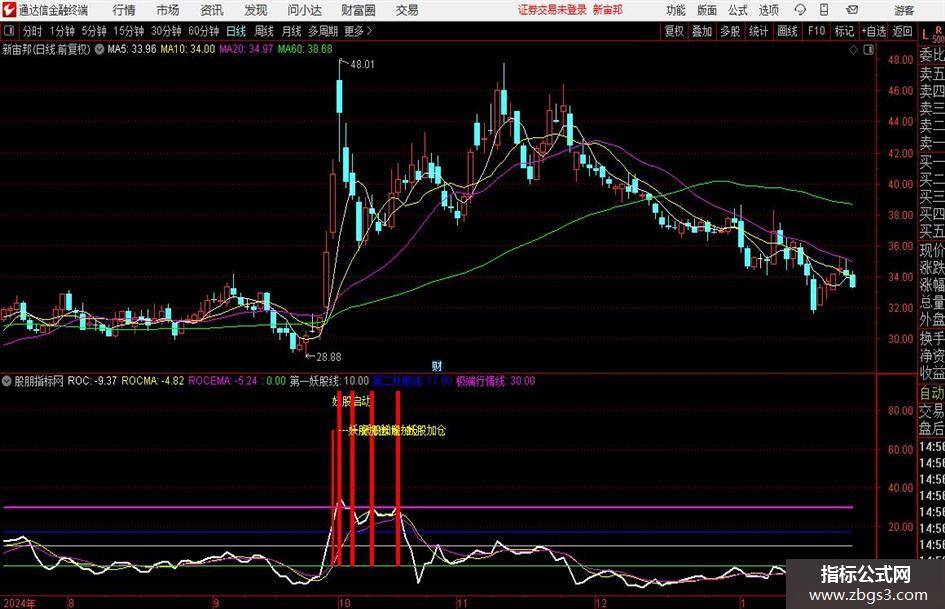
Task: Open the 发现 menu
Action: click(256, 10)
